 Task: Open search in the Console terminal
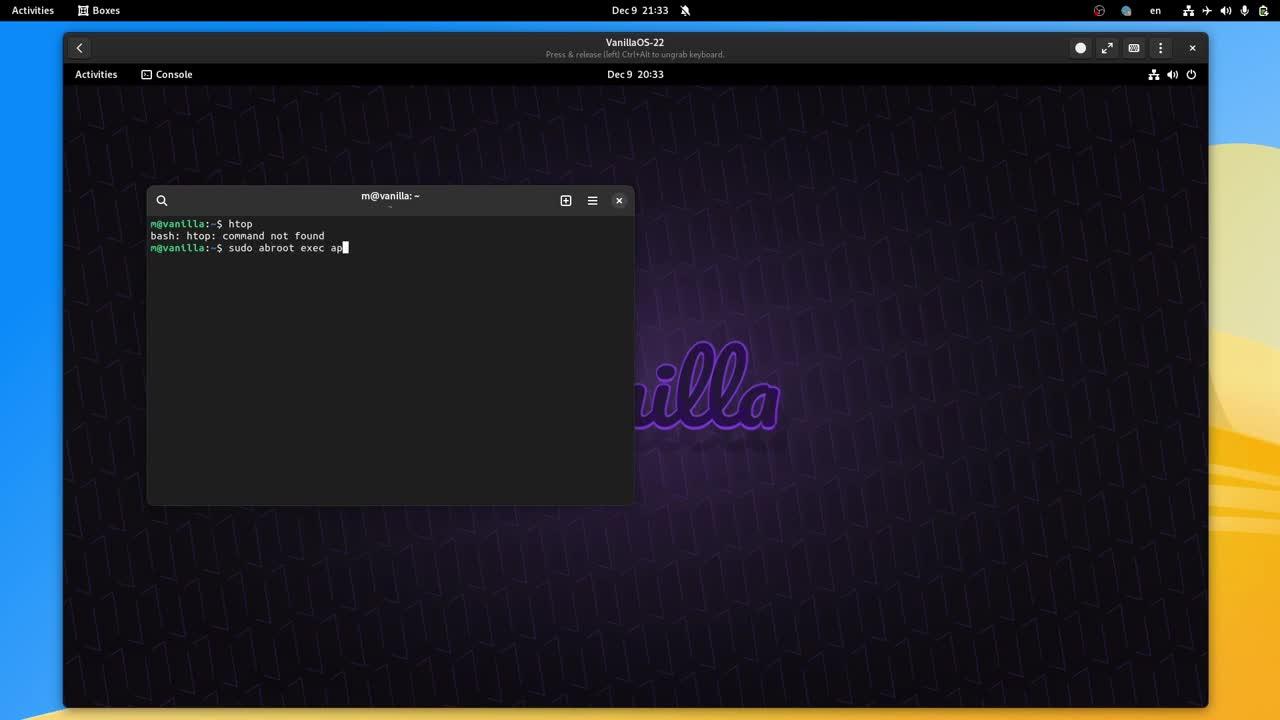(162, 200)
